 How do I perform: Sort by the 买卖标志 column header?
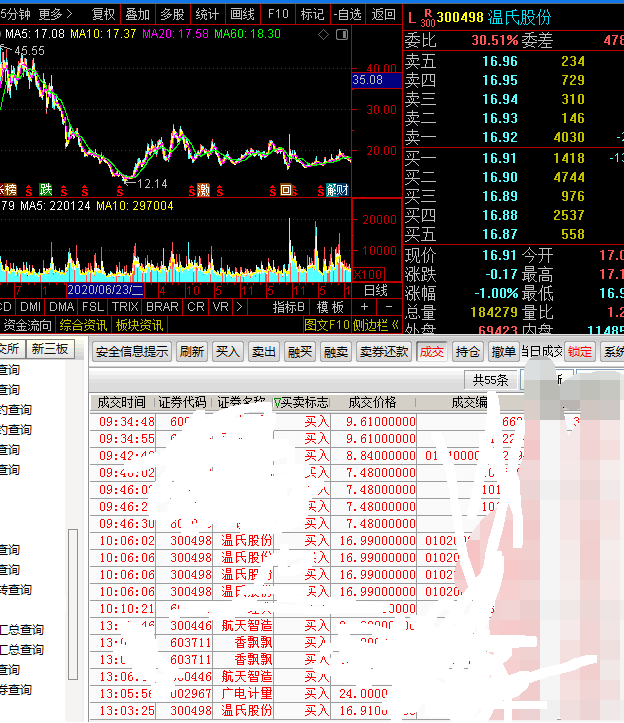click(x=301, y=403)
